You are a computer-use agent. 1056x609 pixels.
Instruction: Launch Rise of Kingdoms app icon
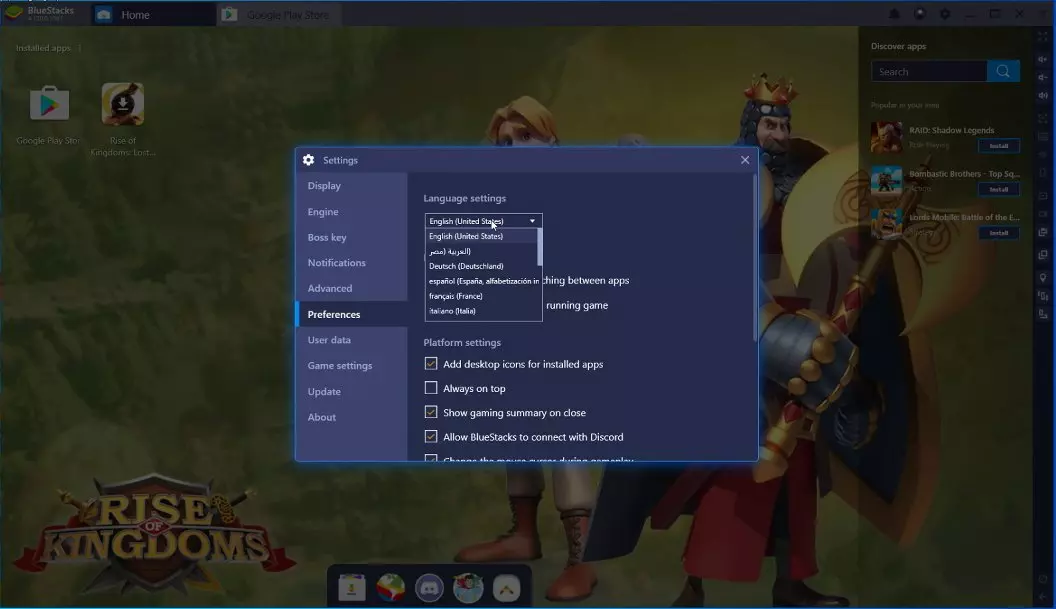click(x=122, y=105)
